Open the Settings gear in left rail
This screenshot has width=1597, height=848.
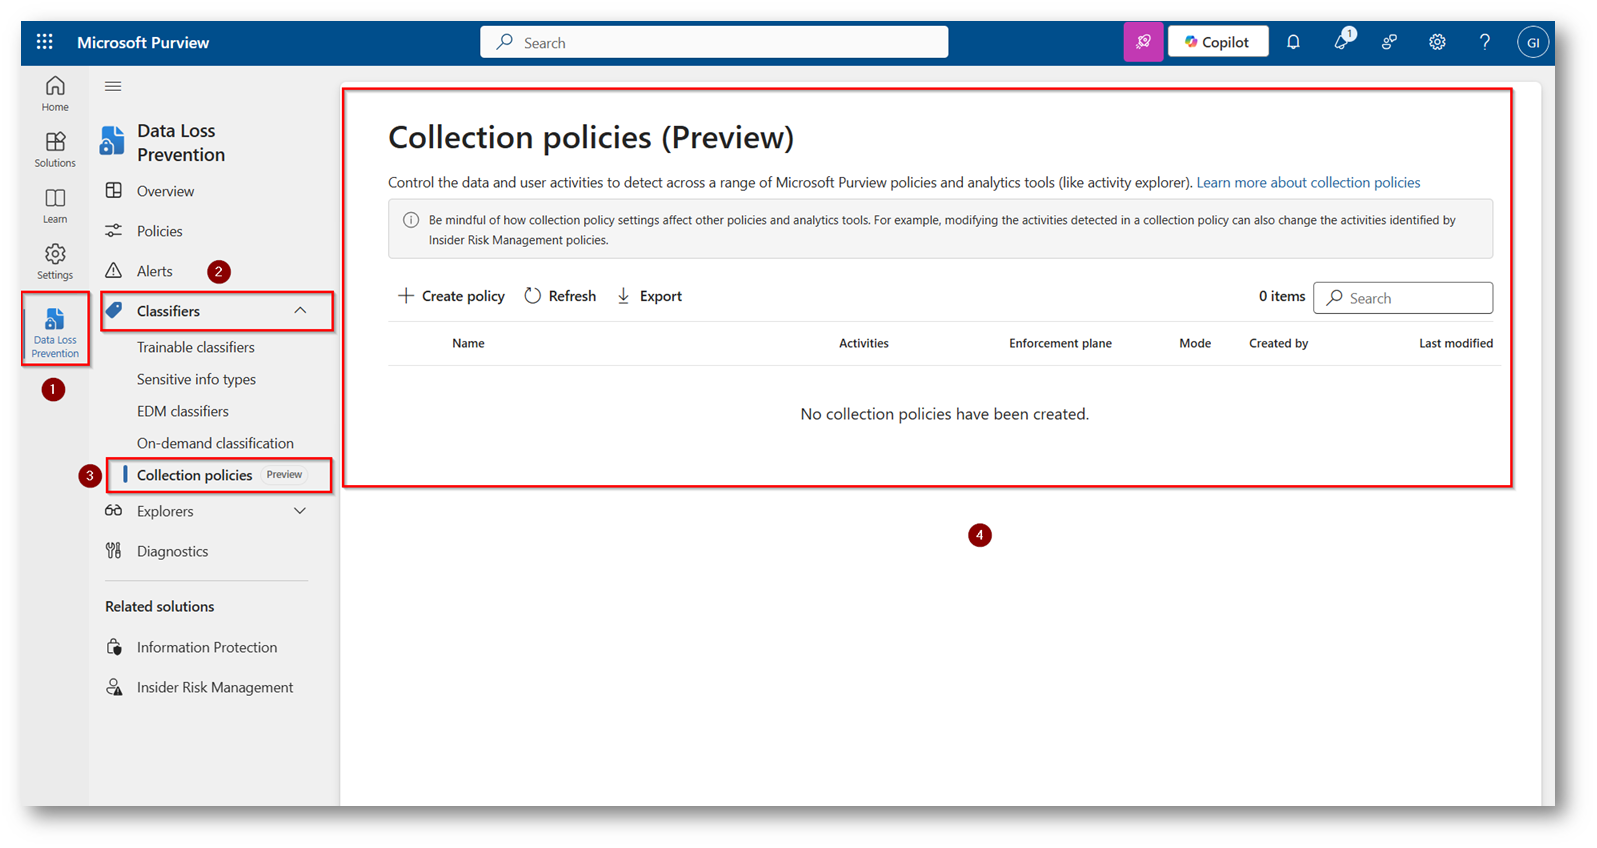[x=55, y=261]
